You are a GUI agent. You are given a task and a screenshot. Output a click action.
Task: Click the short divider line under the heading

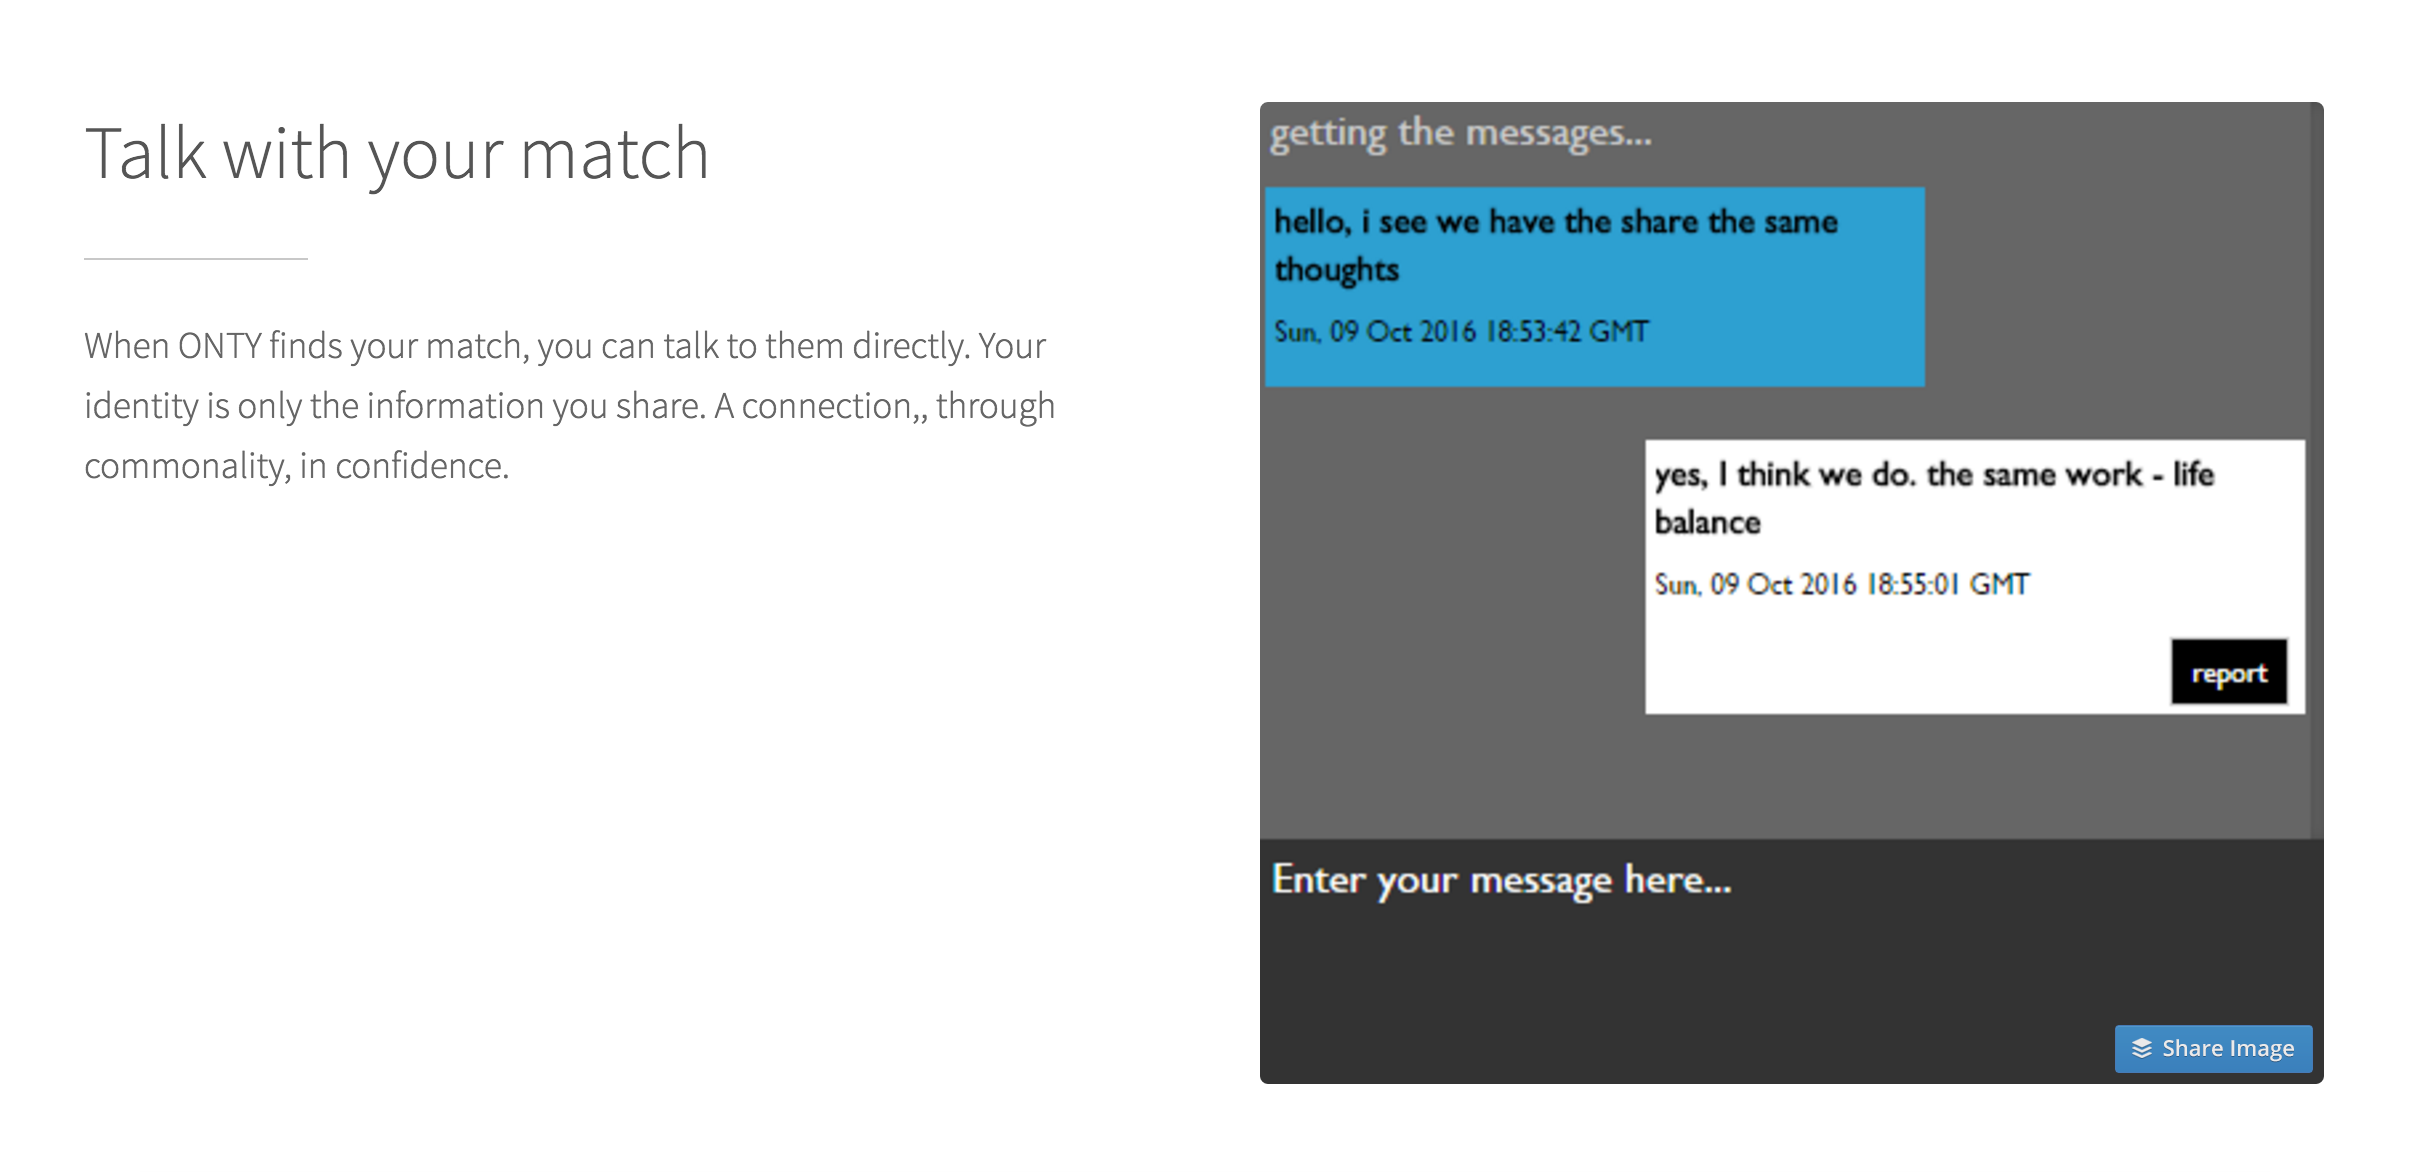point(196,259)
